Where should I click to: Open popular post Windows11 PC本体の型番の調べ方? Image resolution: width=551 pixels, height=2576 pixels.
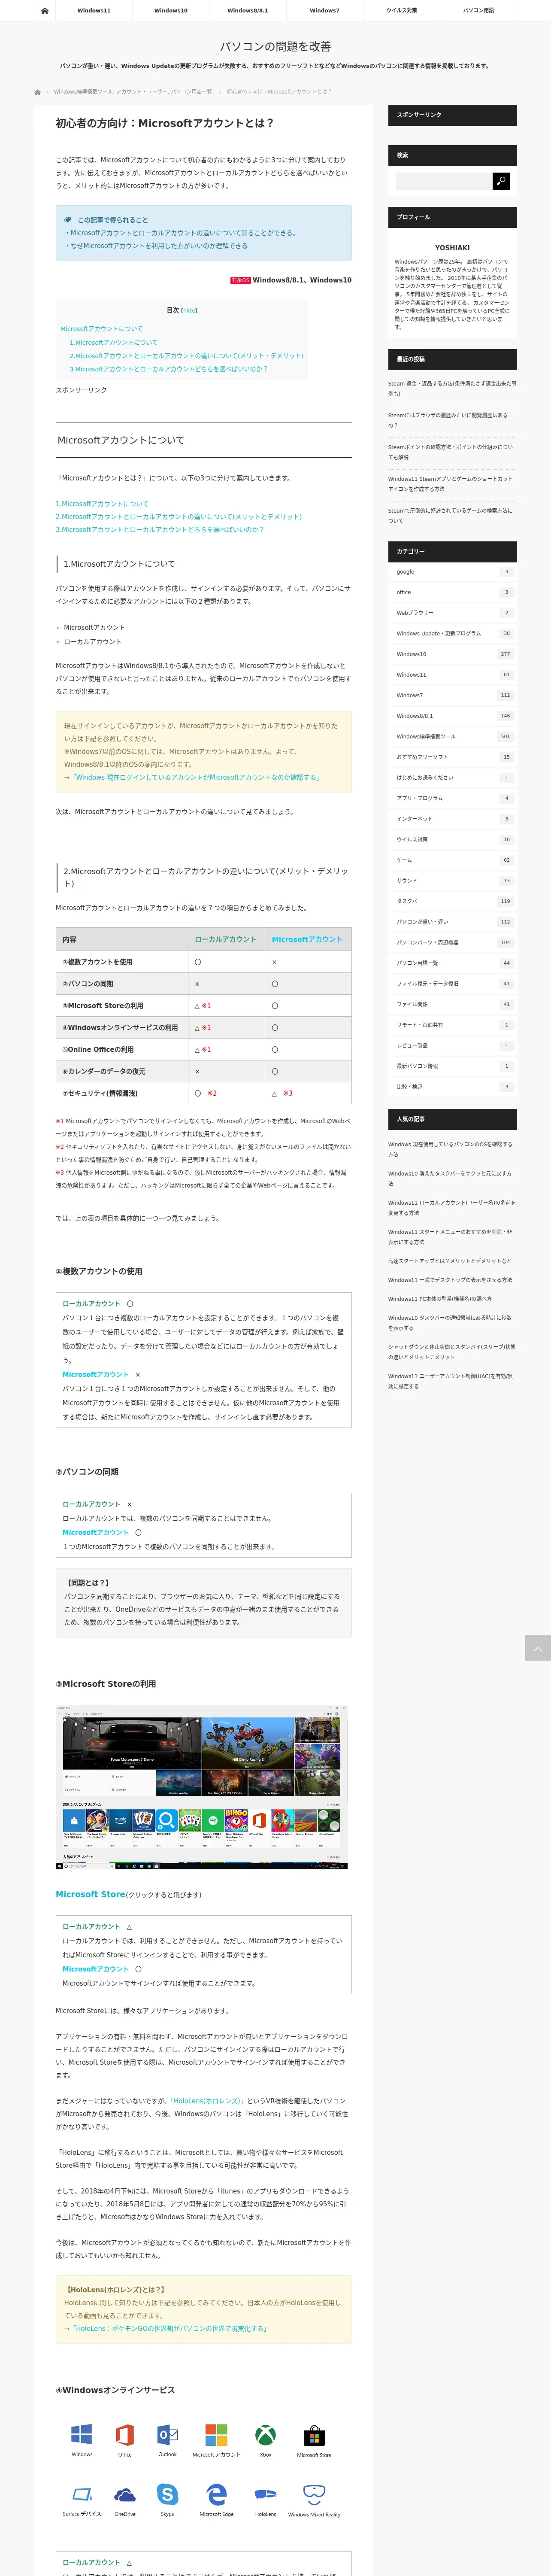(x=440, y=1299)
